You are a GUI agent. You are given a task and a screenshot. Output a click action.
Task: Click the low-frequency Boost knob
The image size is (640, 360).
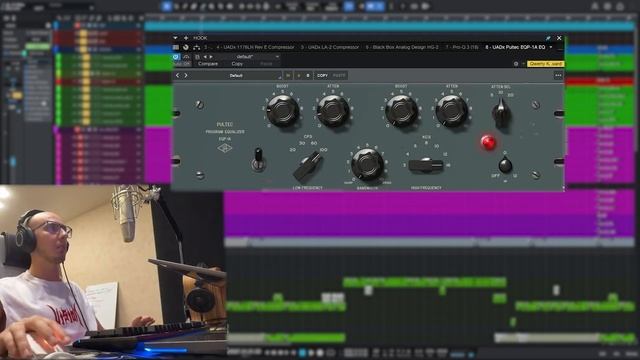click(282, 111)
